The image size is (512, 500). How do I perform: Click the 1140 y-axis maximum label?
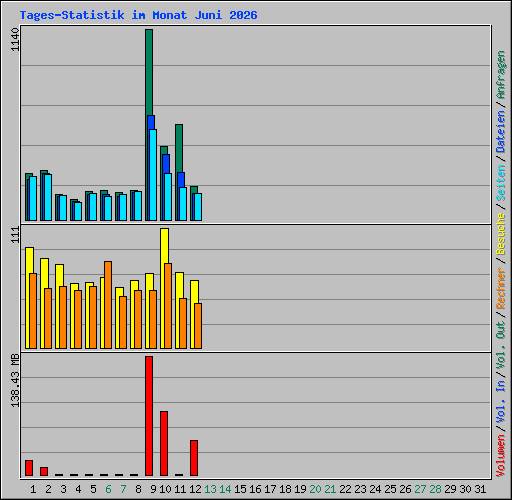click(15, 40)
